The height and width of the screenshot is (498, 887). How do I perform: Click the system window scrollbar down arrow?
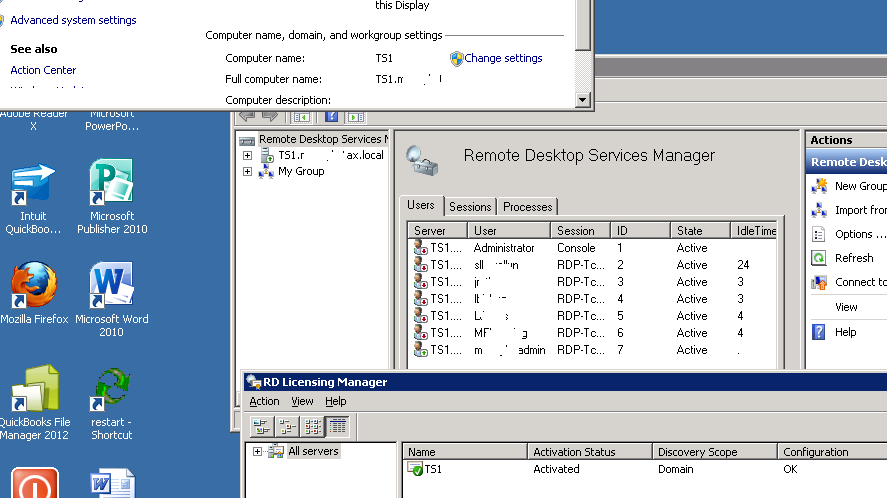click(x=583, y=101)
